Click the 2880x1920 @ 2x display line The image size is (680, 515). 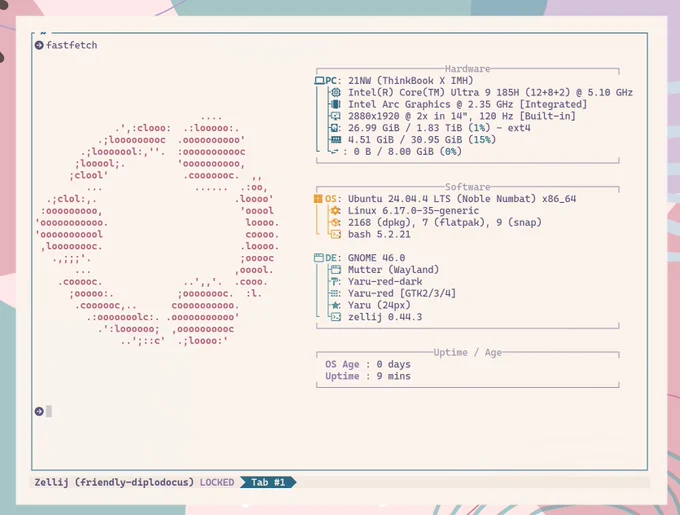[x=462, y=116]
